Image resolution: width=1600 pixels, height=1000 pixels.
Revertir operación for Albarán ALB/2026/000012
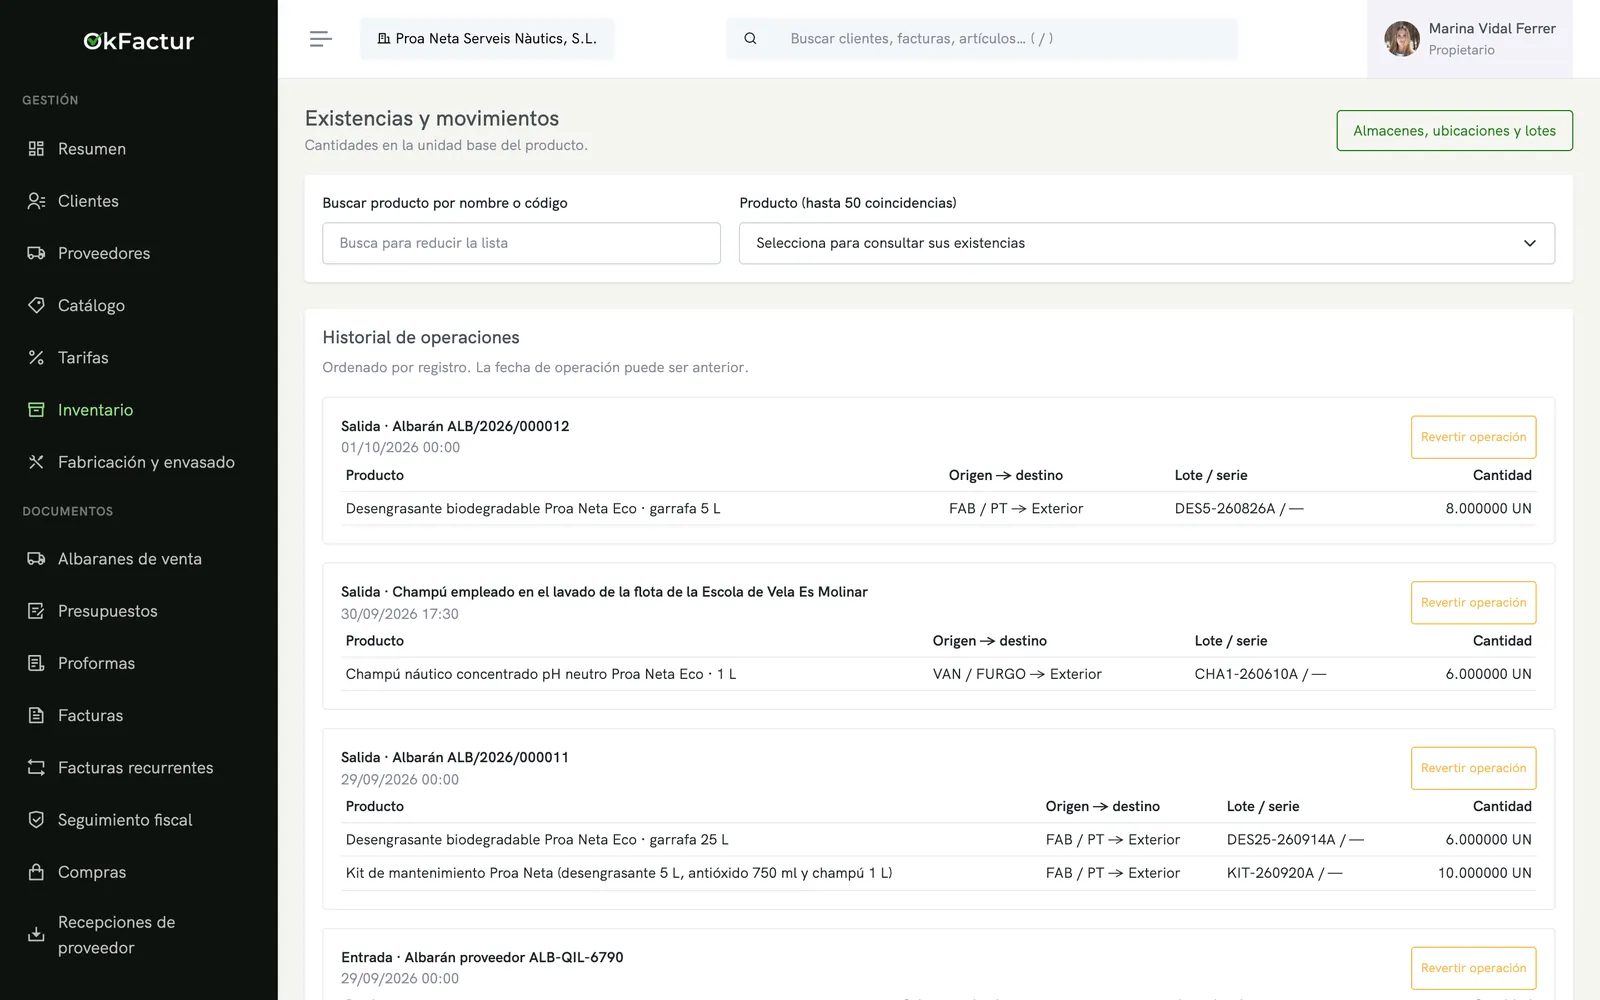[x=1473, y=437]
